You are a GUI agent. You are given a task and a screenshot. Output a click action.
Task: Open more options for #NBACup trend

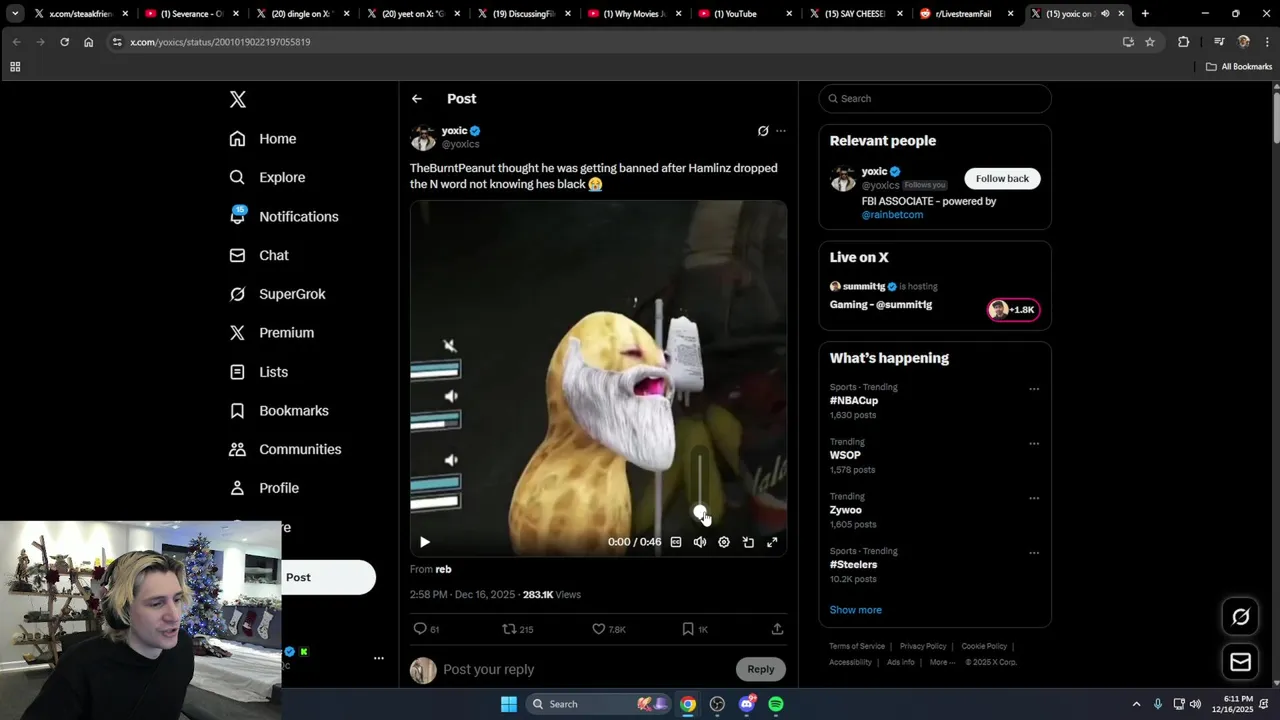coord(1034,389)
